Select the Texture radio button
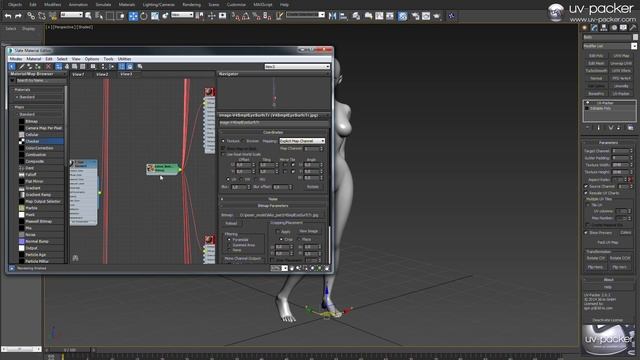The height and width of the screenshot is (360, 640). pos(223,141)
